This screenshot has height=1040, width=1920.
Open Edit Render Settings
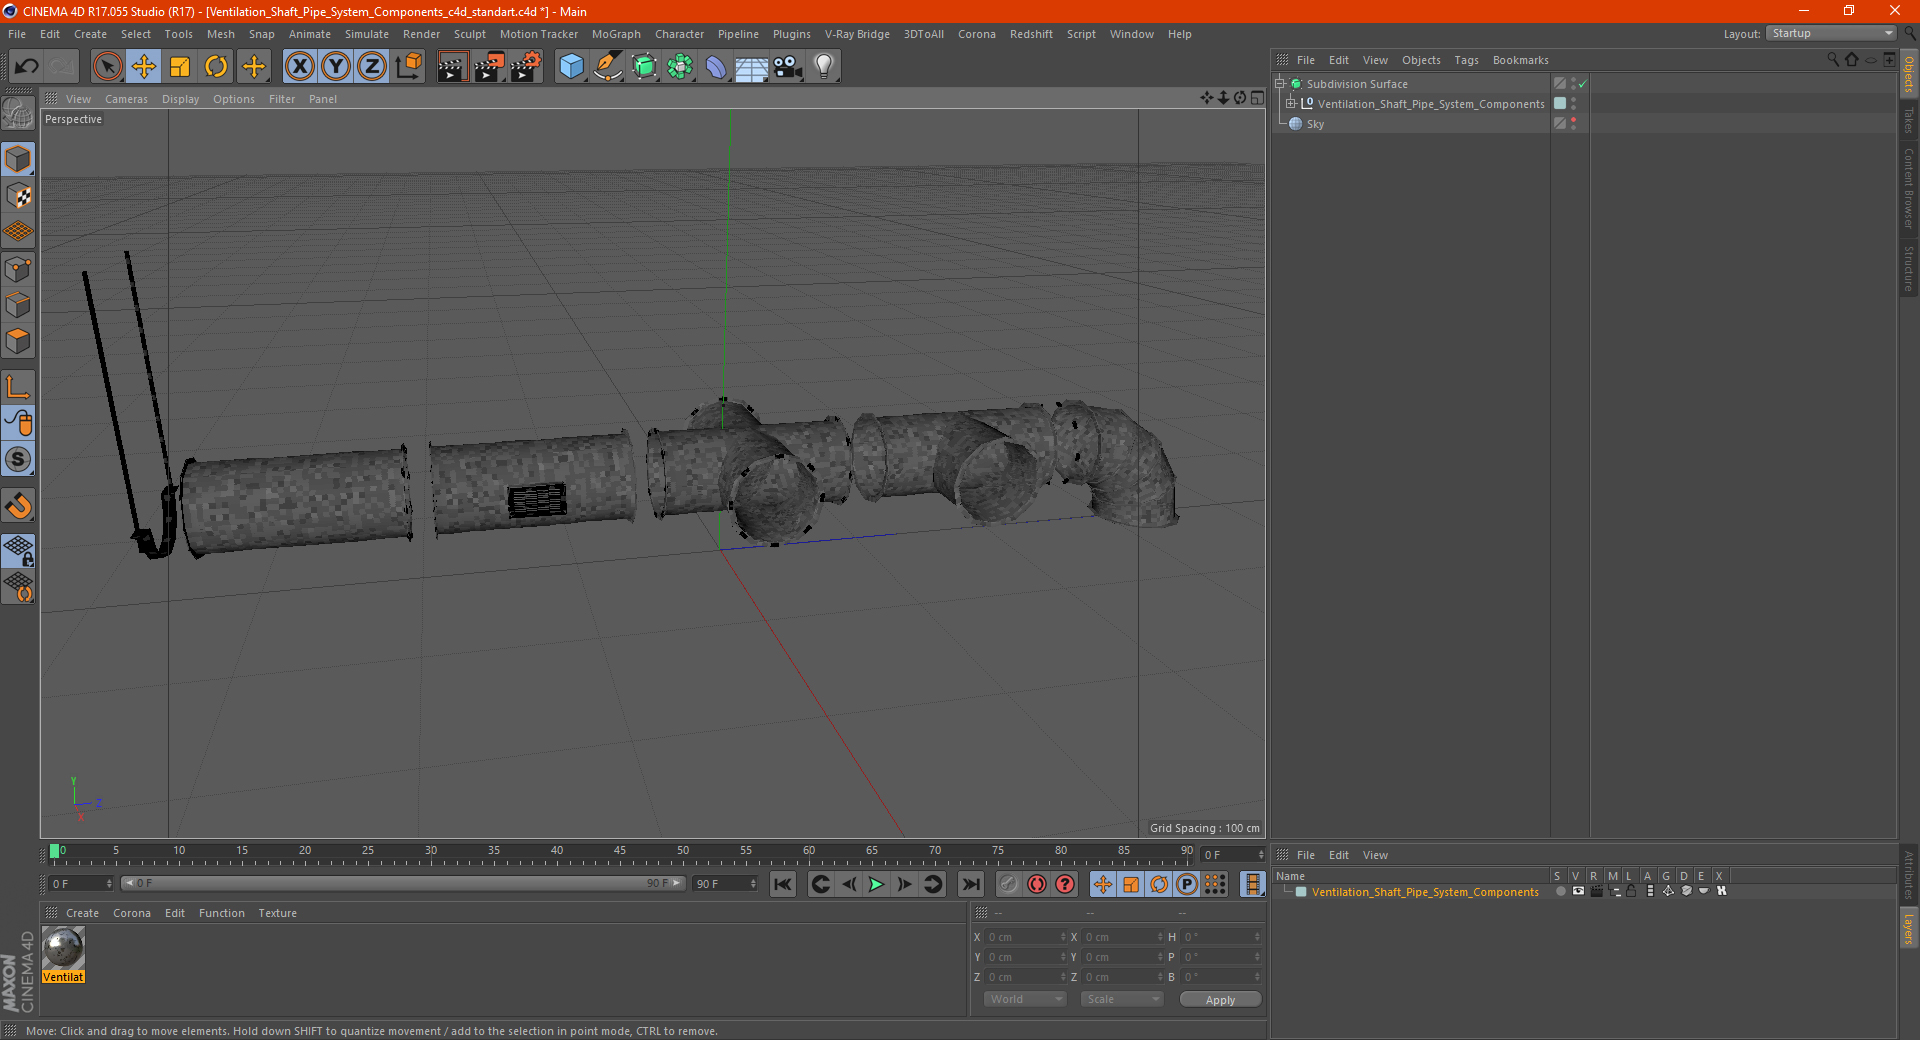tap(526, 67)
